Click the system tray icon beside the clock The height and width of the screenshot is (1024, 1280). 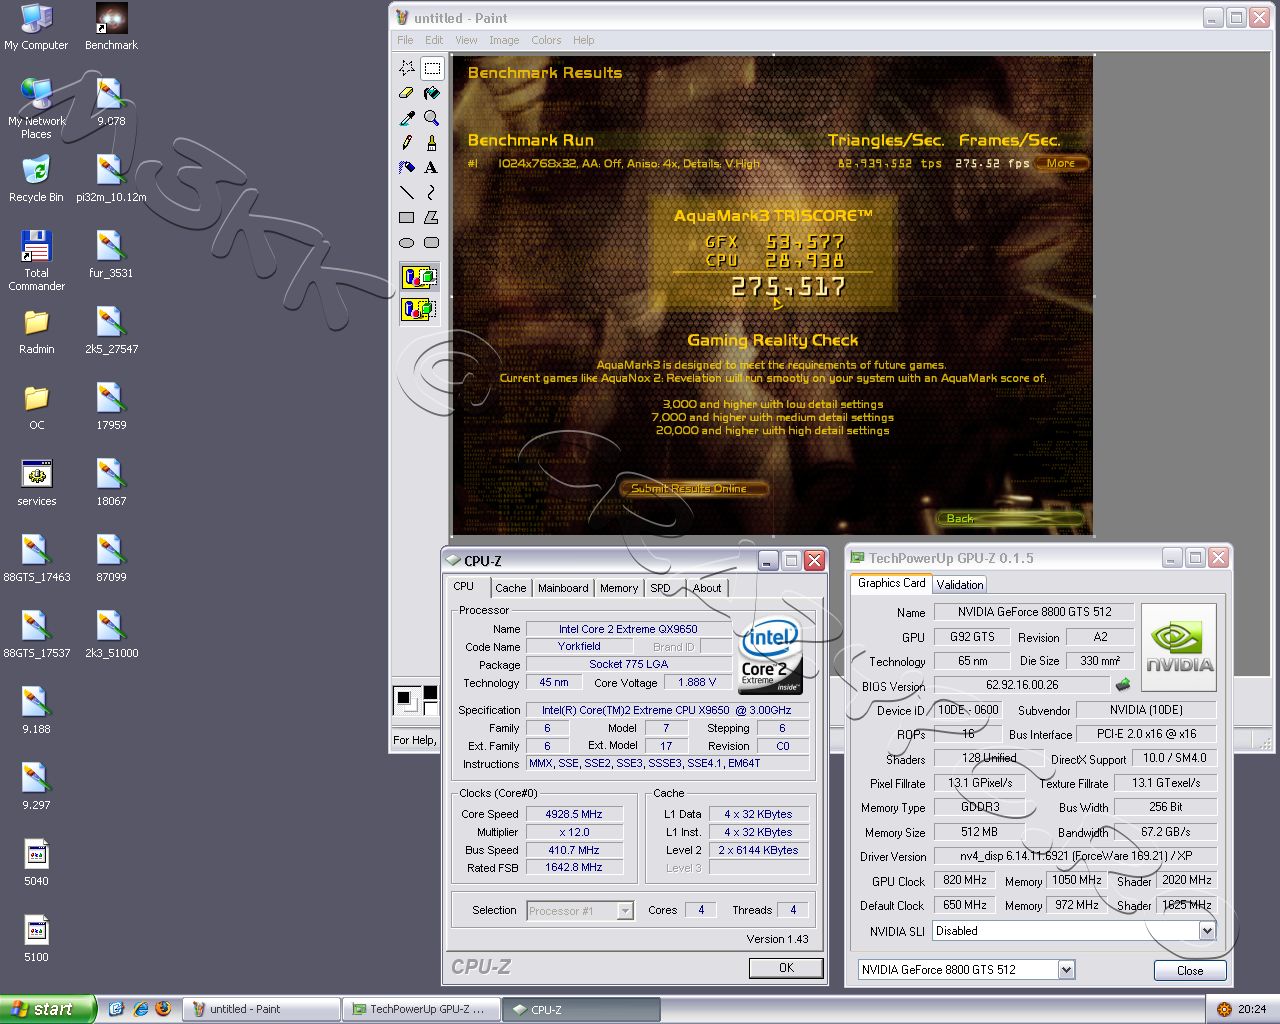click(x=1224, y=1009)
